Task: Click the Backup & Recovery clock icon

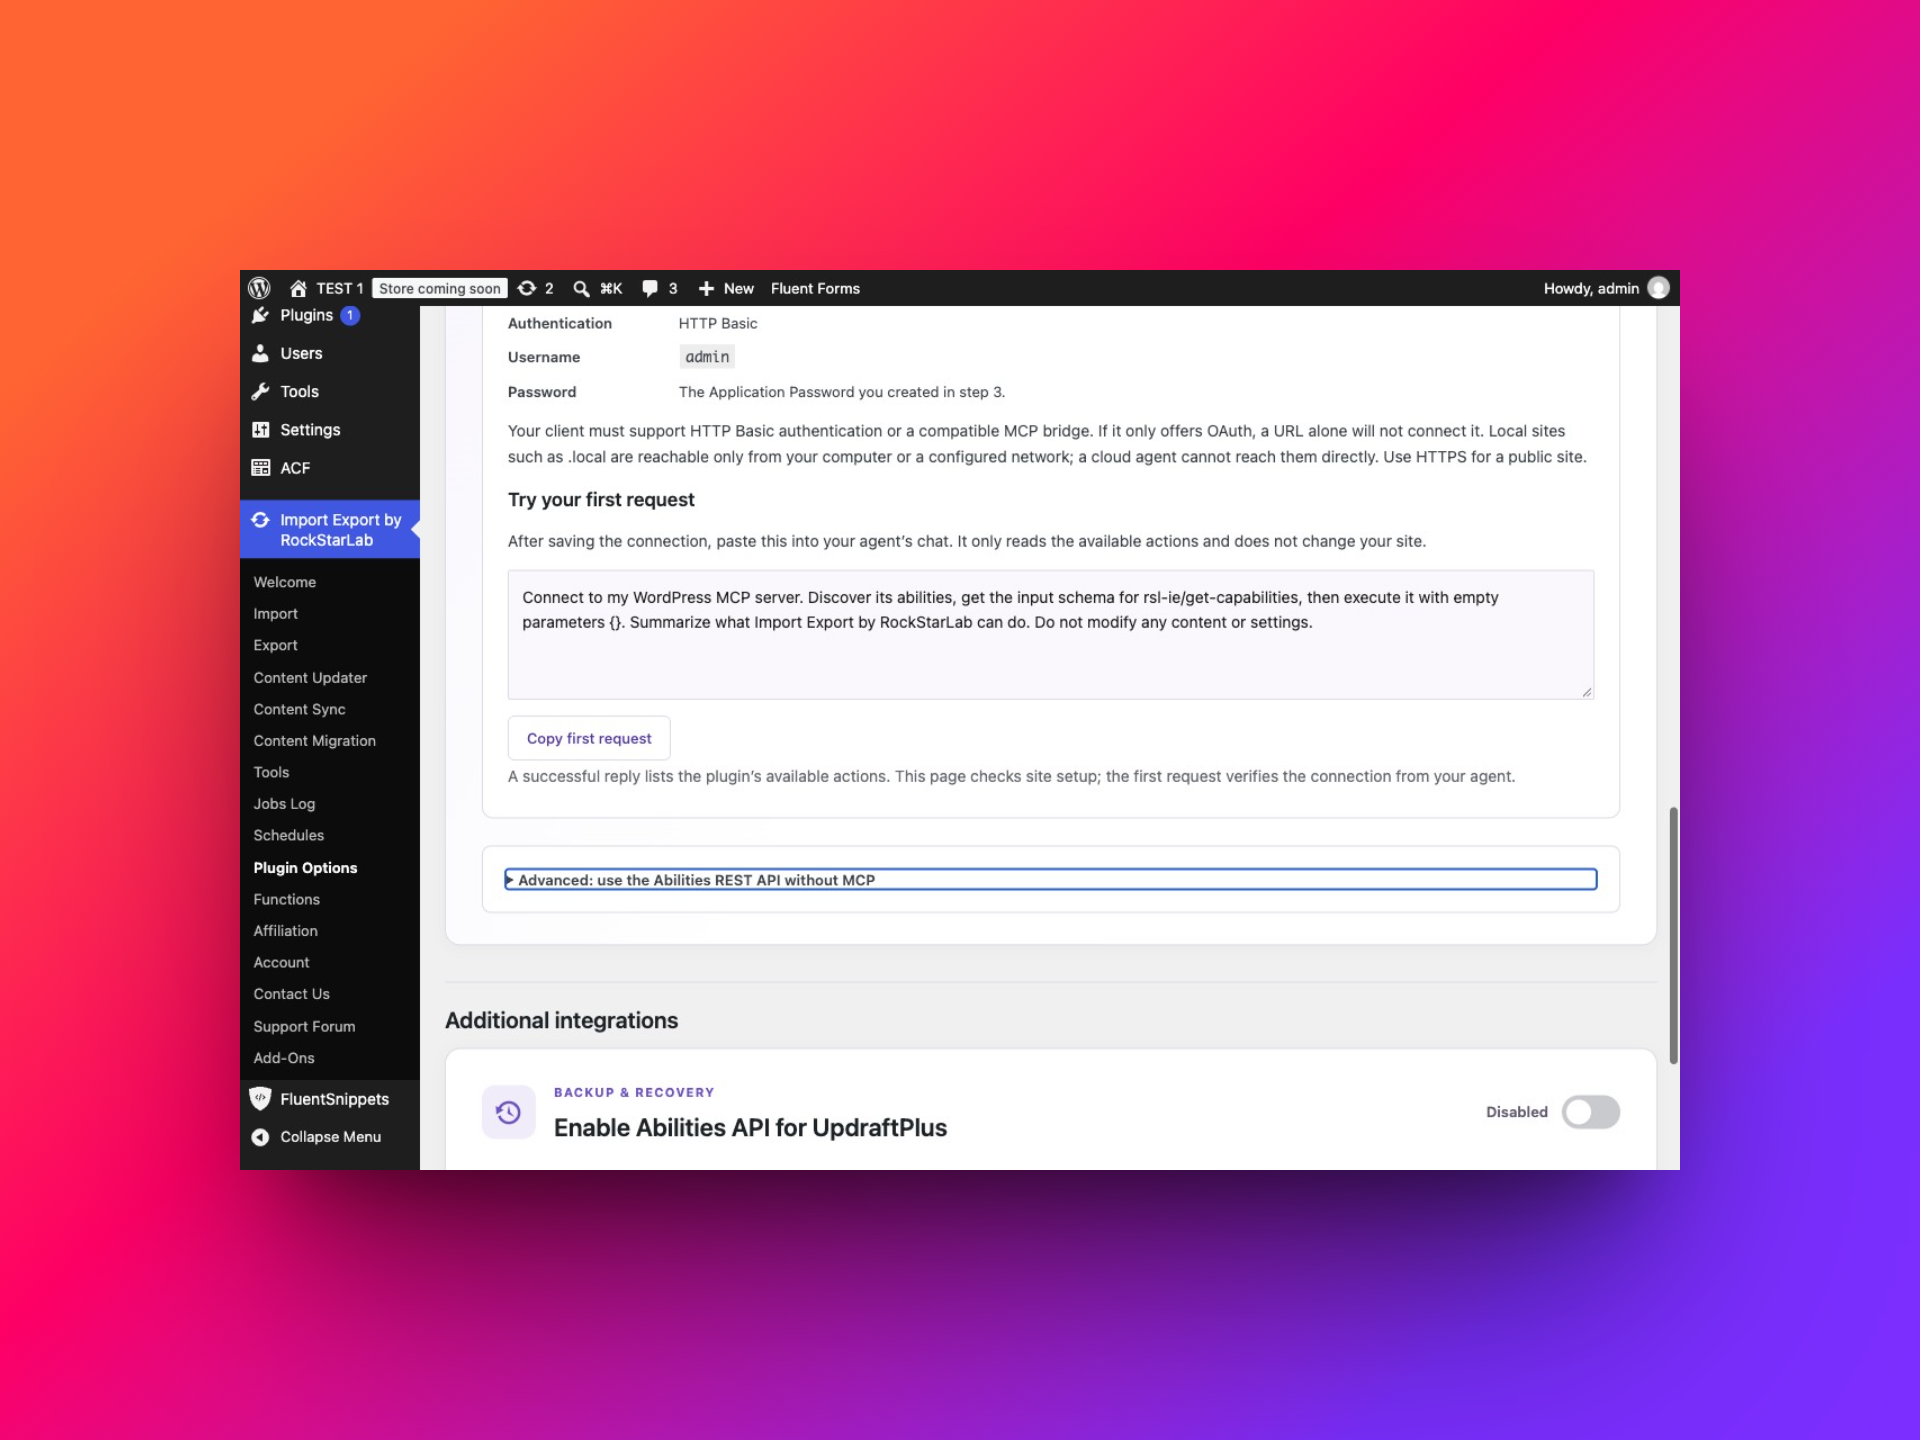Action: [x=508, y=1112]
